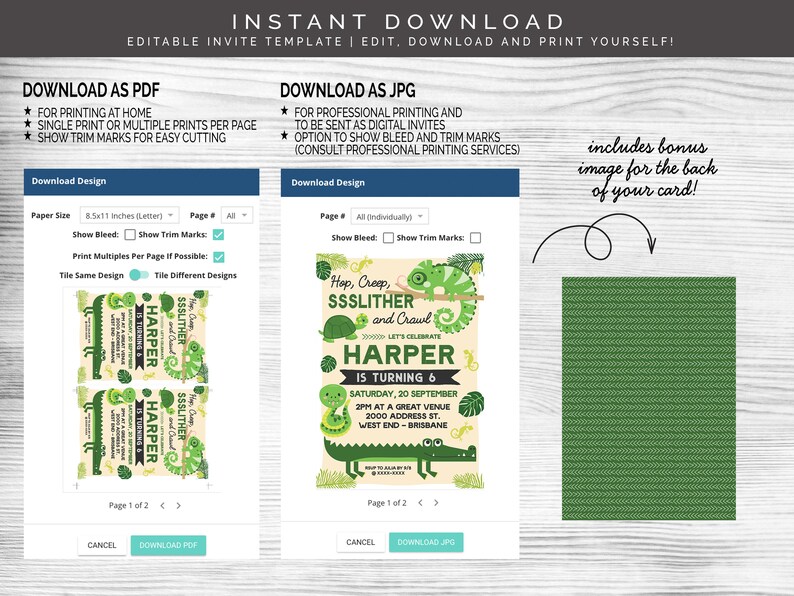Click 'Tile Same Design' label
This screenshot has width=794, height=596.
(x=91, y=275)
